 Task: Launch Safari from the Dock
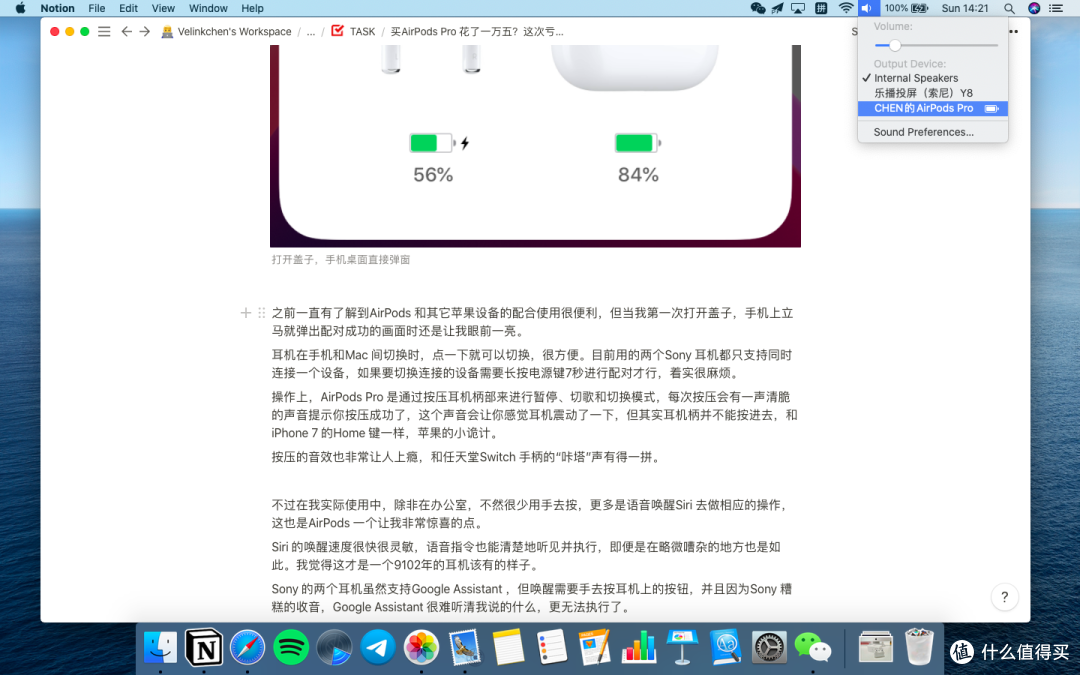point(247,647)
